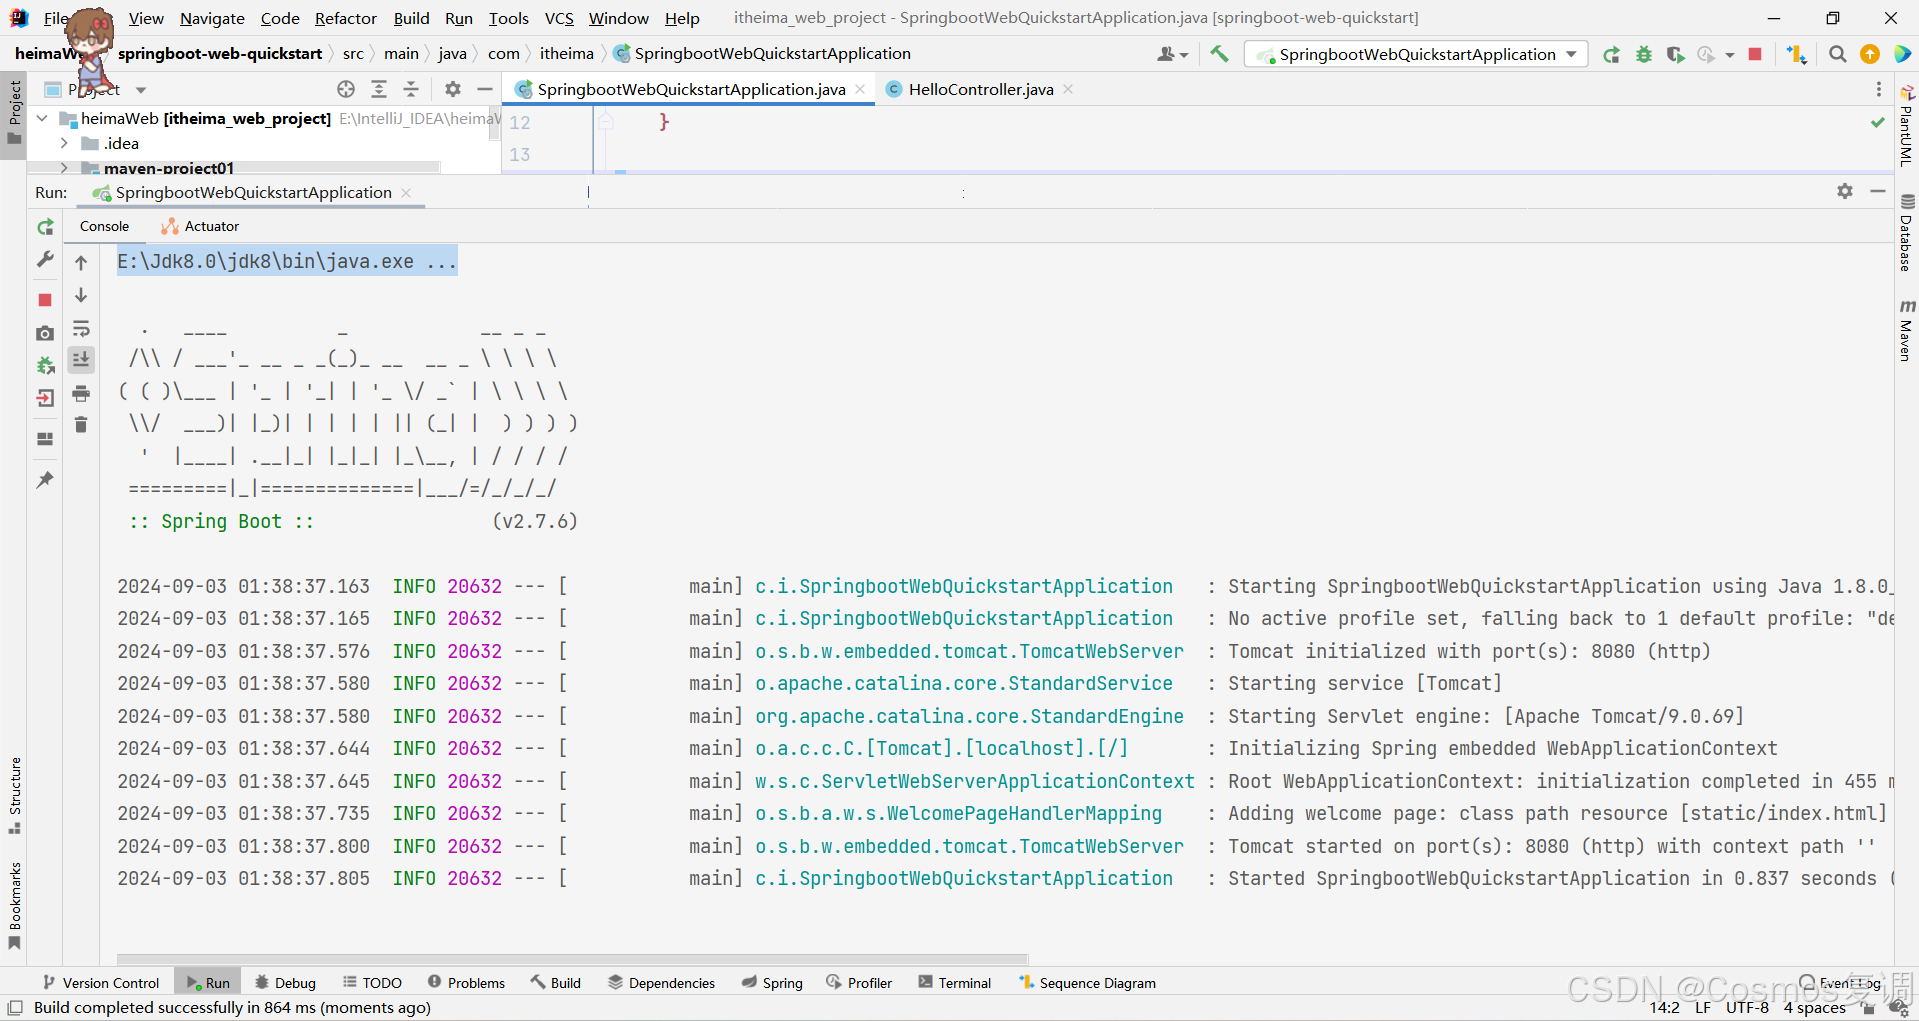
Task: Open Profiler tool window
Action: pyautogui.click(x=859, y=983)
